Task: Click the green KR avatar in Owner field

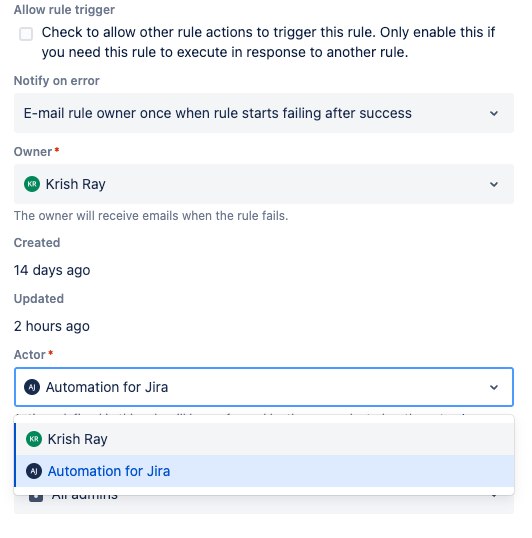Action: coord(32,184)
